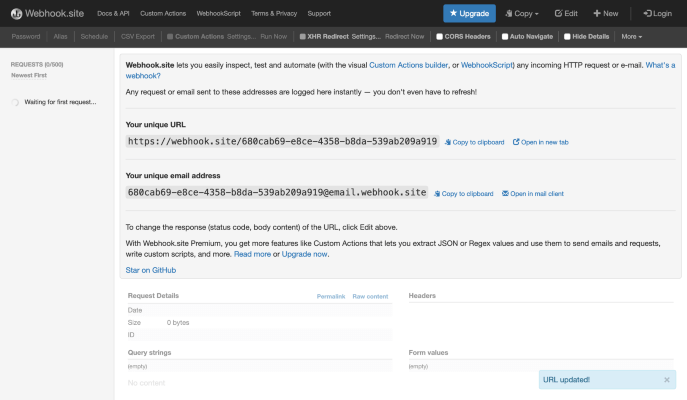Open the WebhookScript link in description
The image size is (687, 400).
pyautogui.click(x=486, y=65)
